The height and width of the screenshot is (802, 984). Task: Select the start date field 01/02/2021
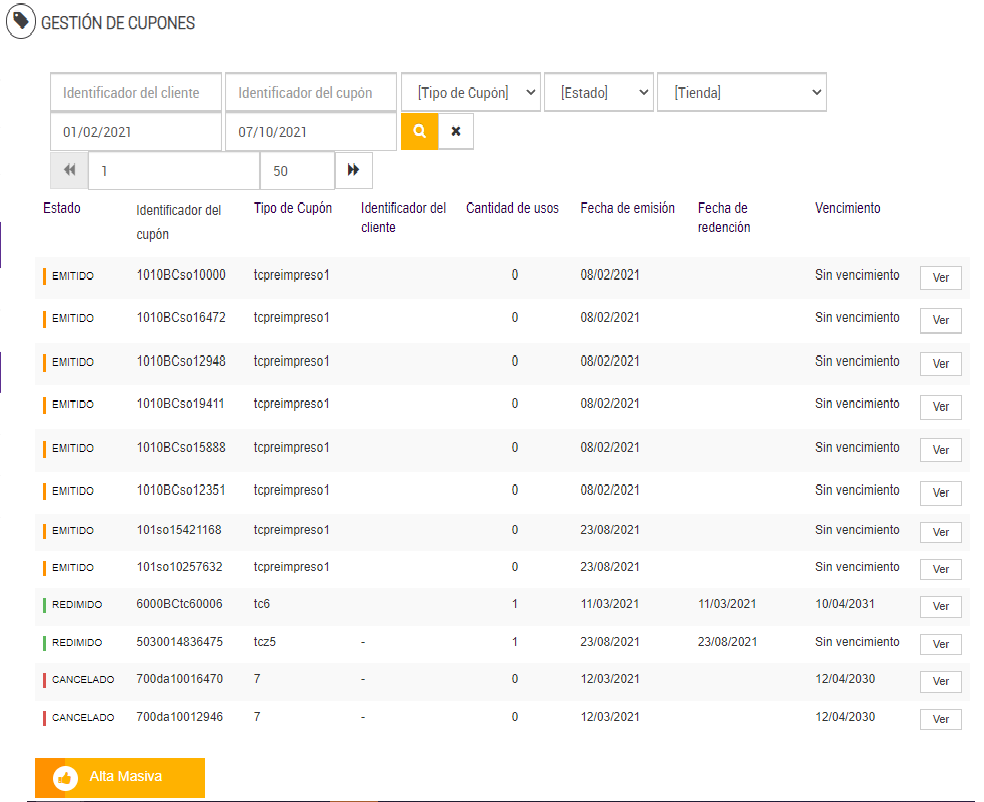pos(136,132)
